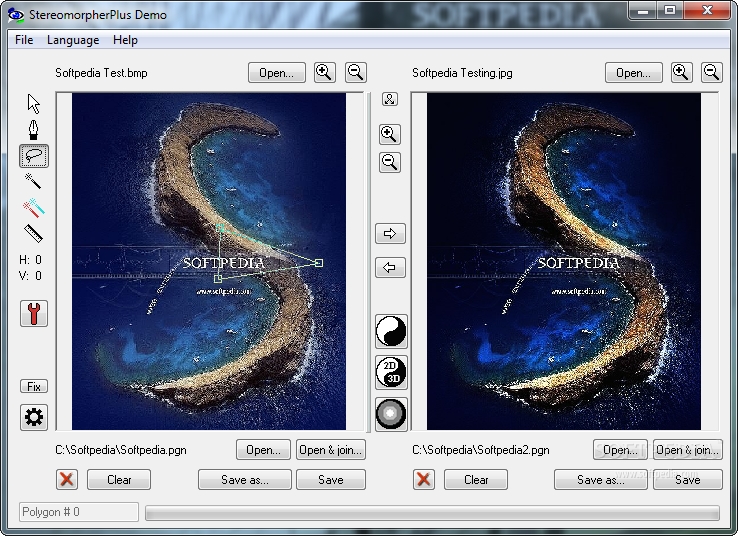Select the lasso selection tool
Screen dimensions: 738x536
(x=33, y=156)
